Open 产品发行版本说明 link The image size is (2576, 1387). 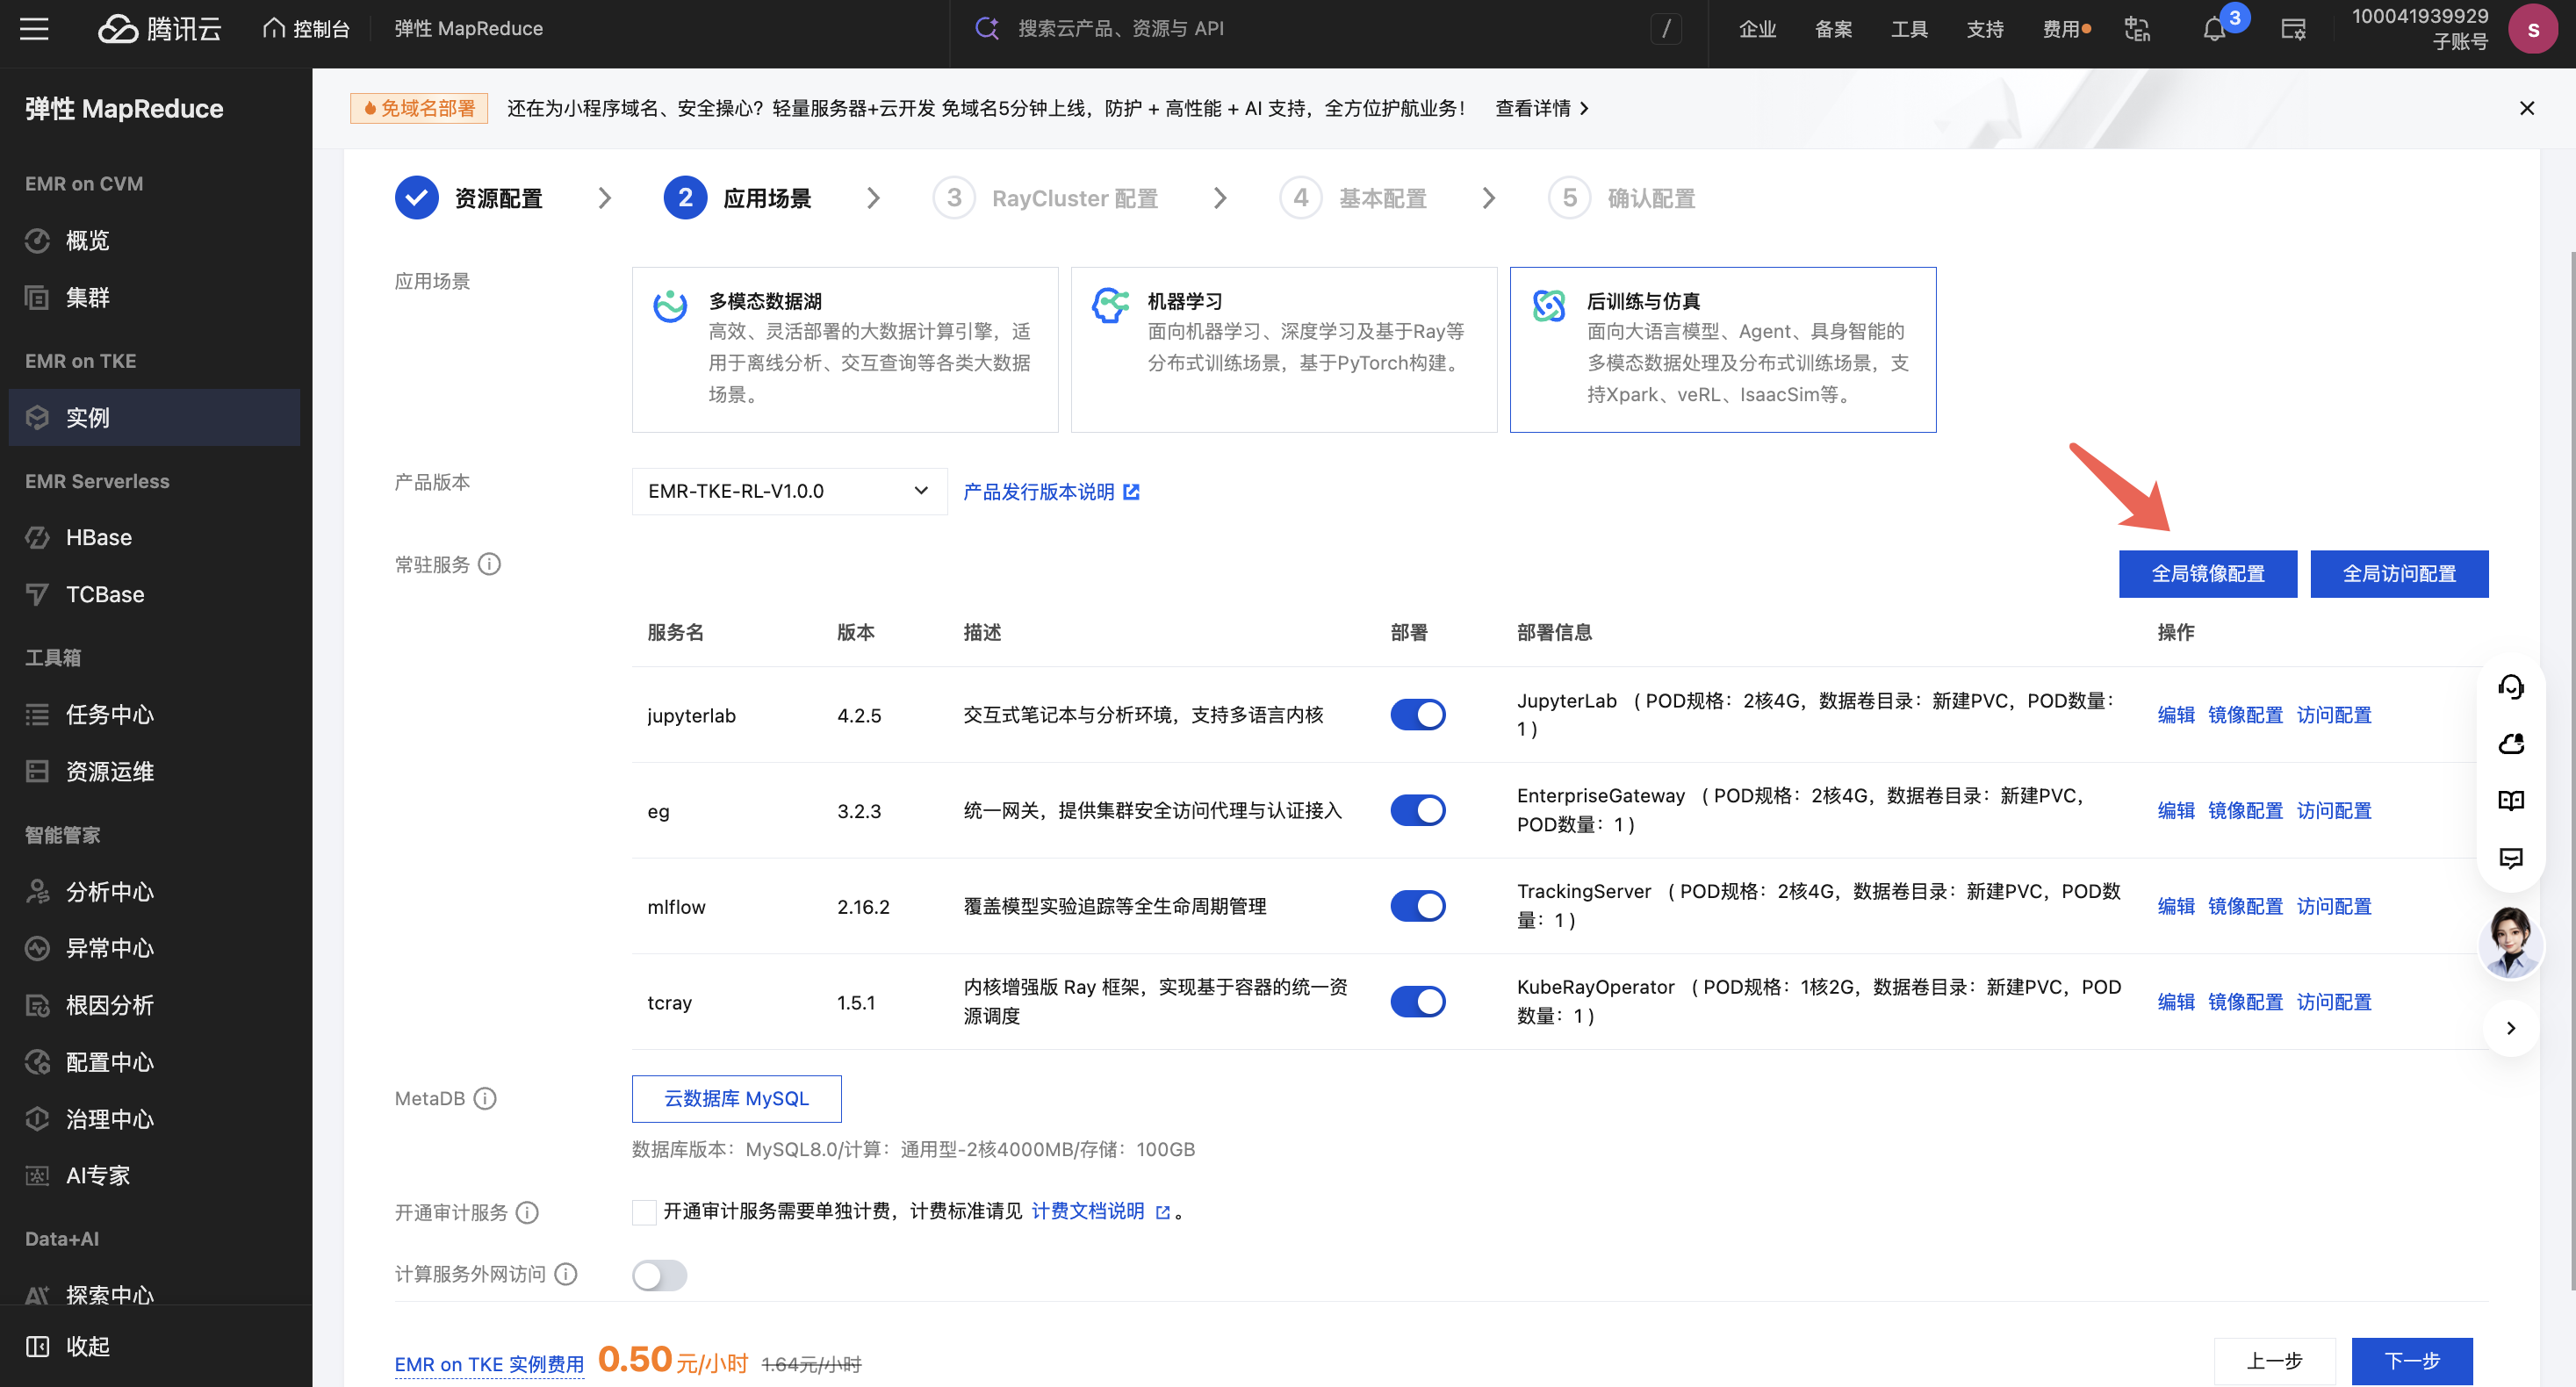(1051, 491)
